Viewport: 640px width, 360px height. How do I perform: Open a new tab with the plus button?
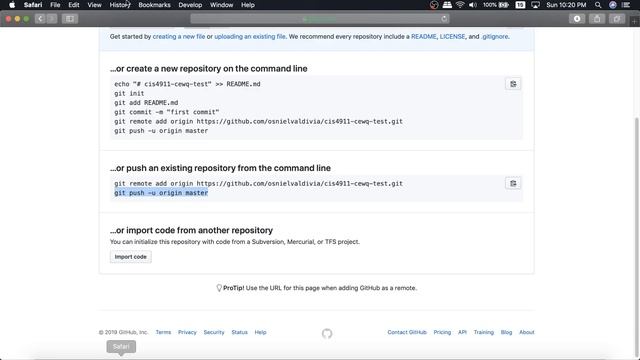click(x=634, y=21)
